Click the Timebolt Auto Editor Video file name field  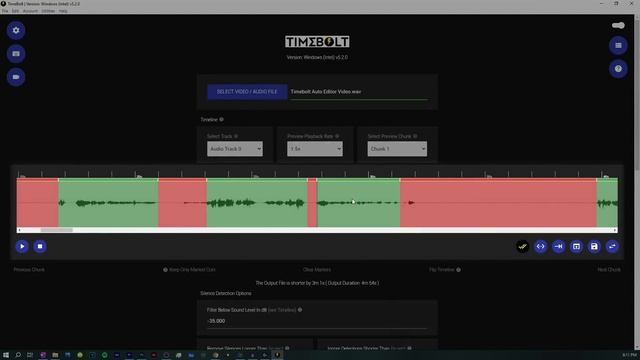pyautogui.click(x=359, y=92)
